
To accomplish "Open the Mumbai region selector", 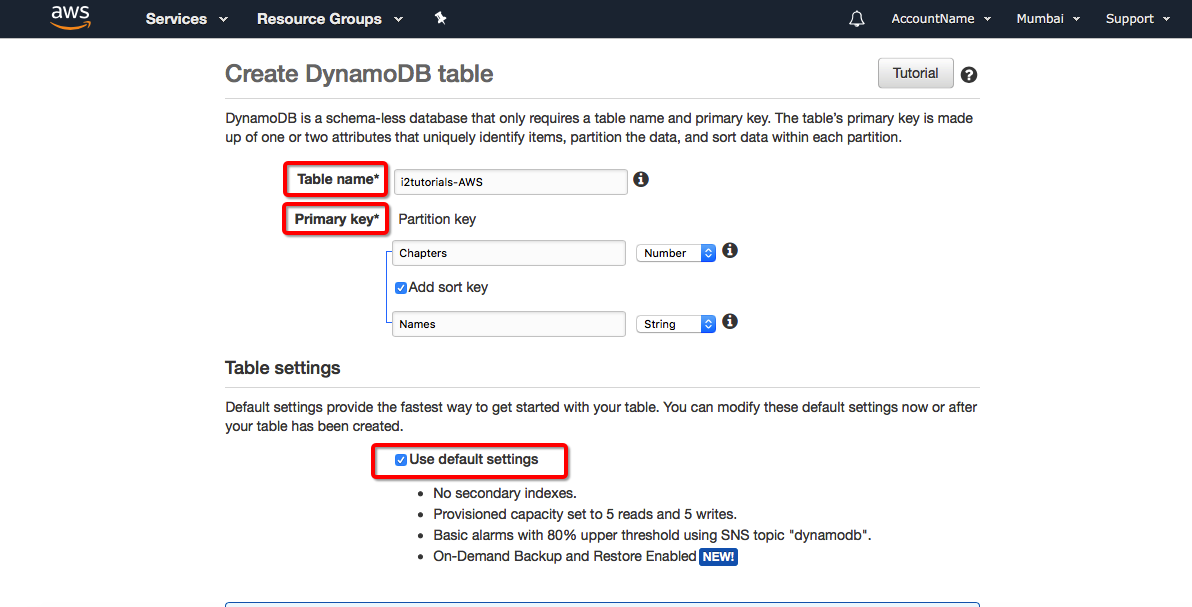I will click(1048, 19).
